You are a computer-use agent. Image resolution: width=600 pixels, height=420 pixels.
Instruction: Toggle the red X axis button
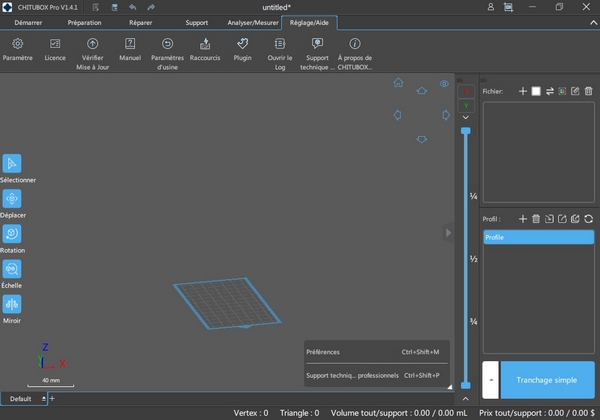click(x=466, y=91)
